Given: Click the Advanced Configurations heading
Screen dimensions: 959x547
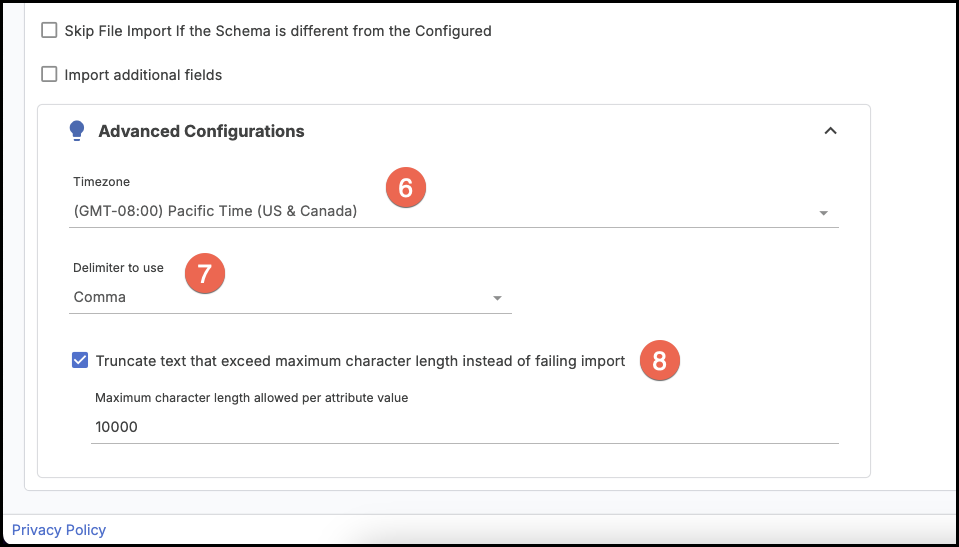Looking at the screenshot, I should [201, 131].
